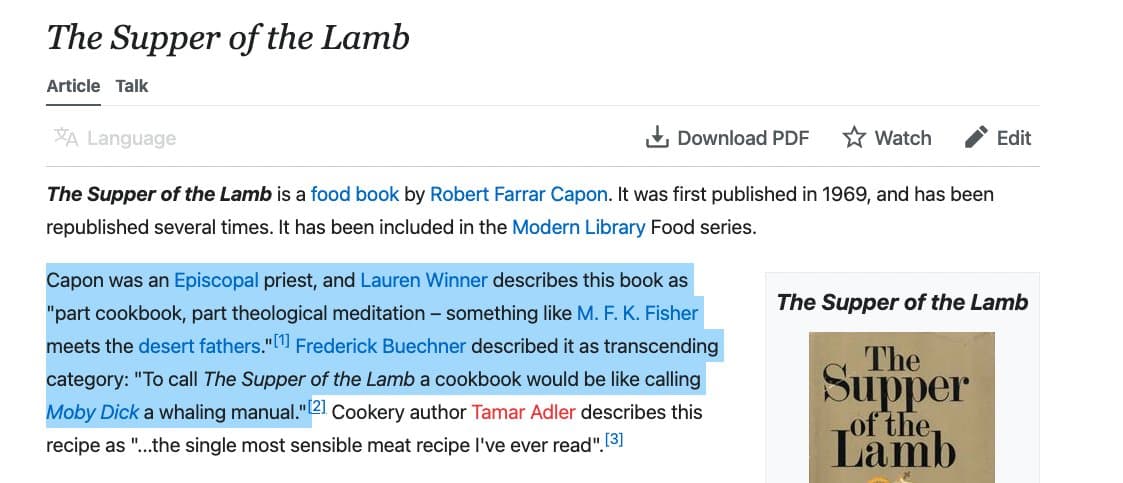Click the red Tamar Adler link
The height and width of the screenshot is (483, 1123).
522,412
